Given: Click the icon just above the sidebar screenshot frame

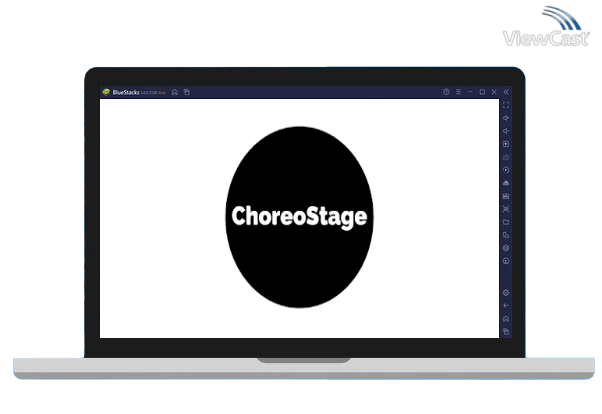Looking at the screenshot, I should 506,196.
